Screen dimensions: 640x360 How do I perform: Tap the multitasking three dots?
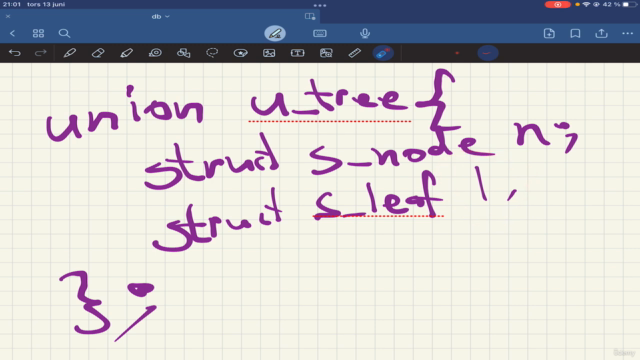[320, 5]
